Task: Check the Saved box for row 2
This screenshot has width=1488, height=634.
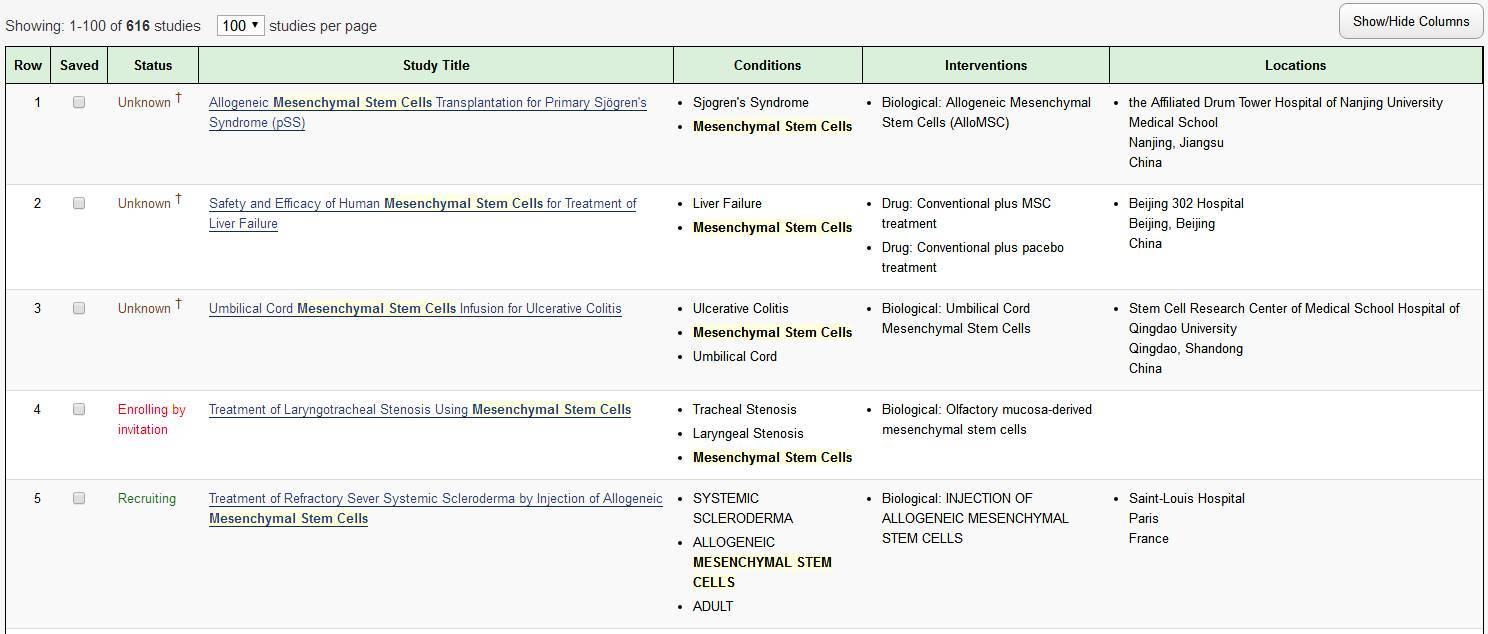Action: [79, 203]
